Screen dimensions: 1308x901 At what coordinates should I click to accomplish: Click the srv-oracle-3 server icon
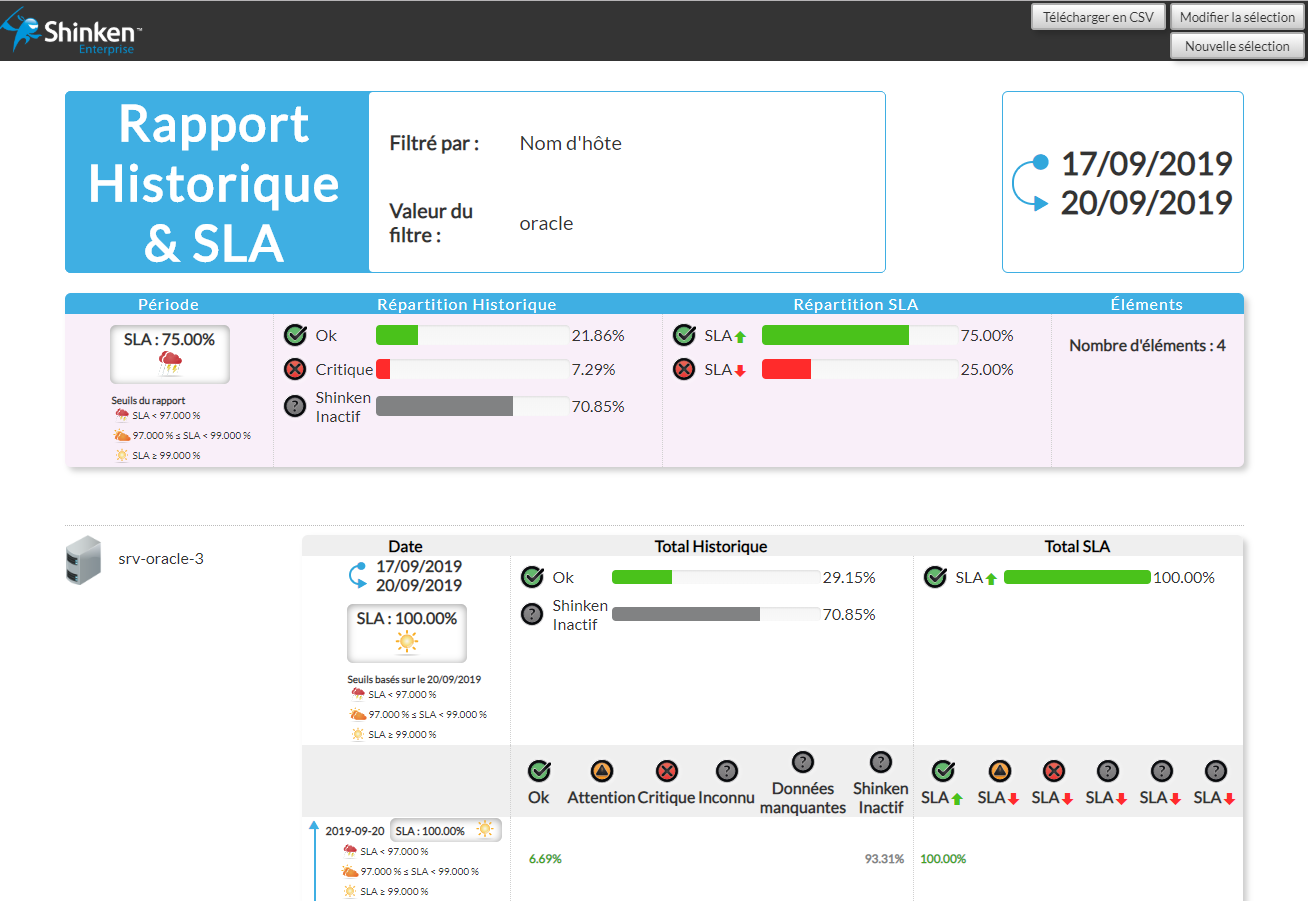point(83,560)
